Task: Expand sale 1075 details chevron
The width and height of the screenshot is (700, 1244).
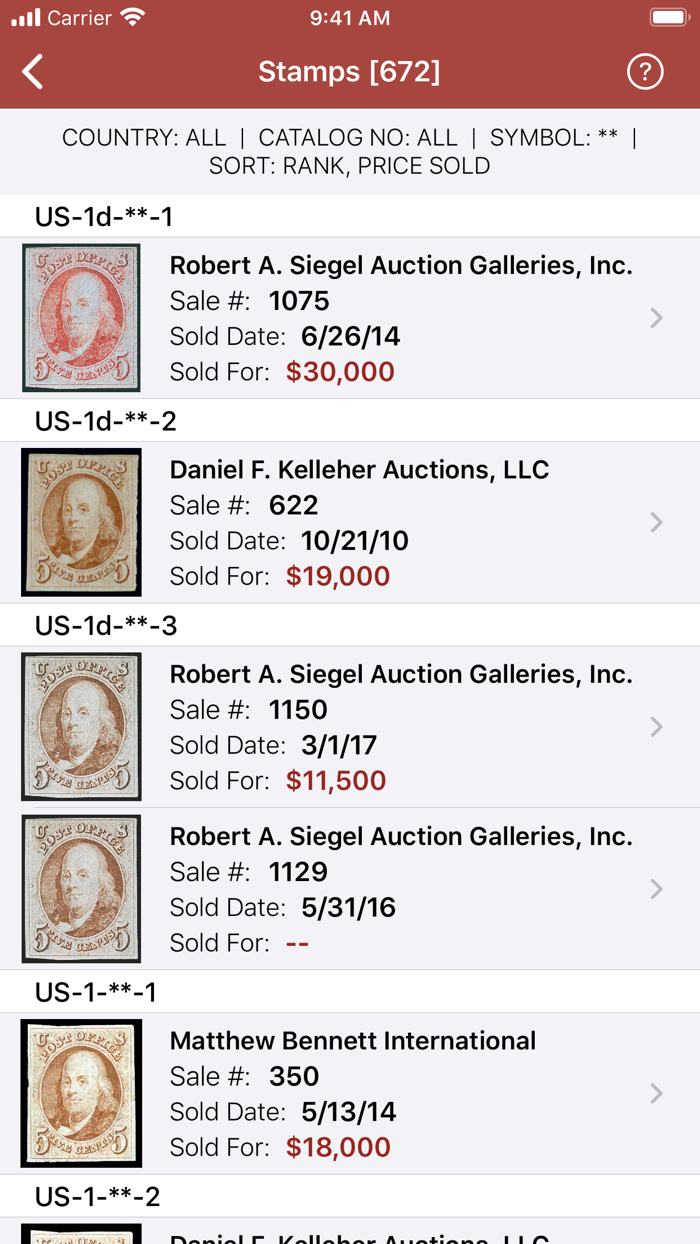Action: tap(656, 318)
